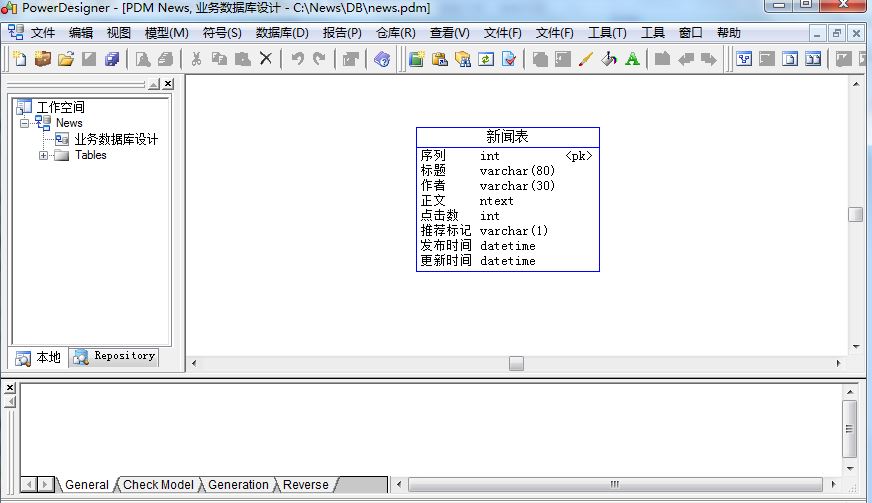872x503 pixels.
Task: Click the 序列 int pk column row
Action: (x=507, y=156)
